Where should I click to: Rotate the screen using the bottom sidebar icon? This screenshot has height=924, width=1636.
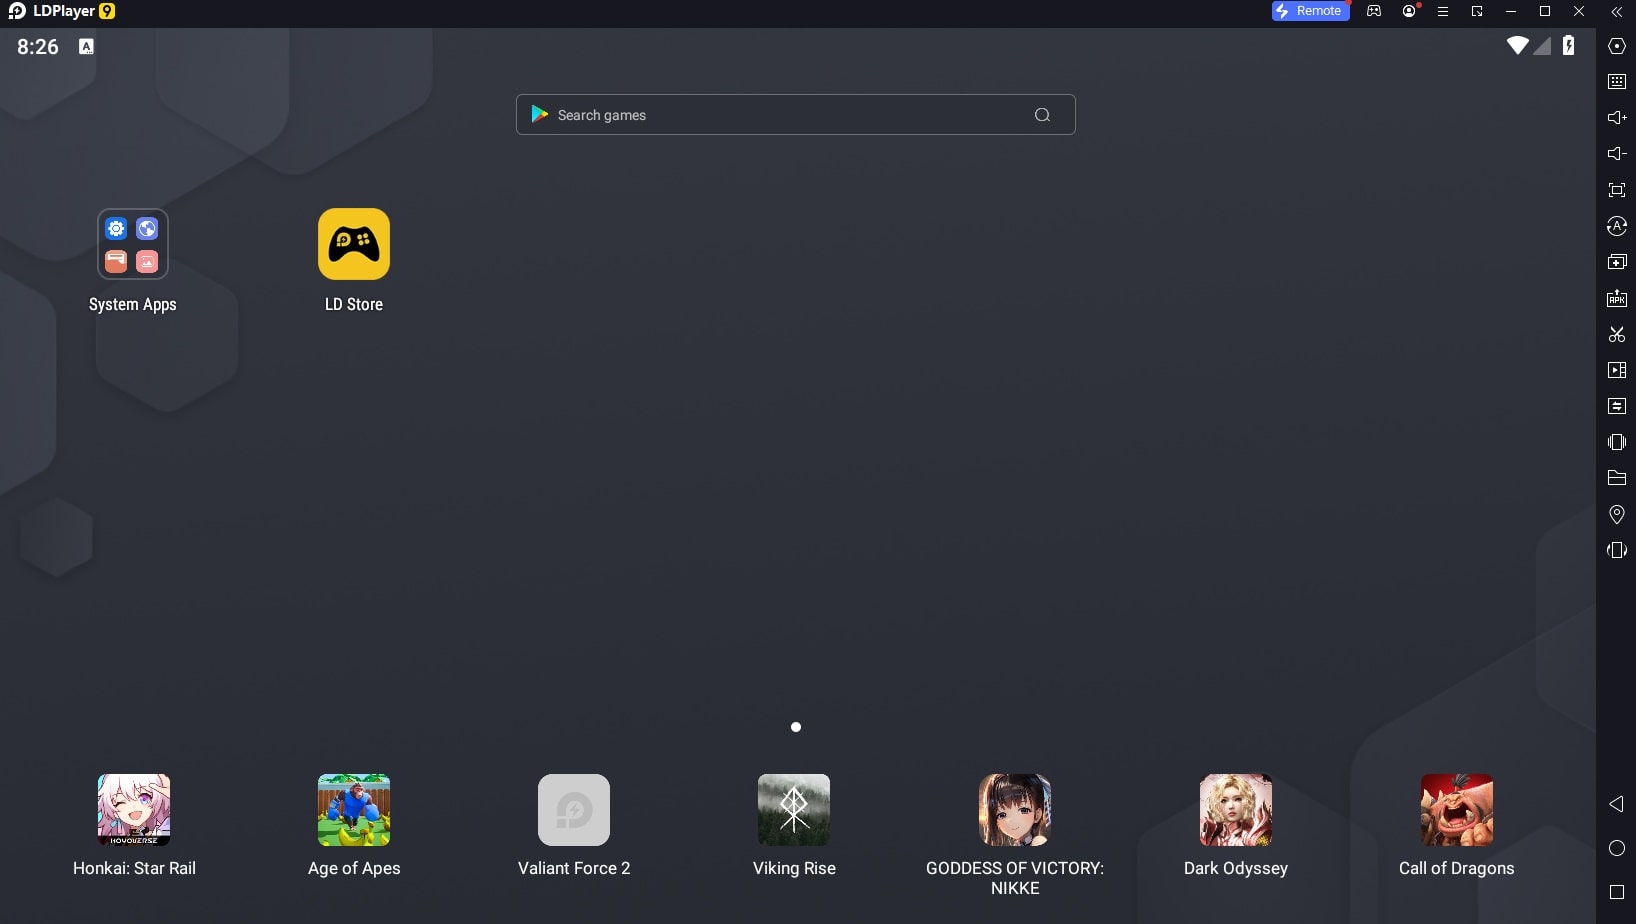(1616, 550)
